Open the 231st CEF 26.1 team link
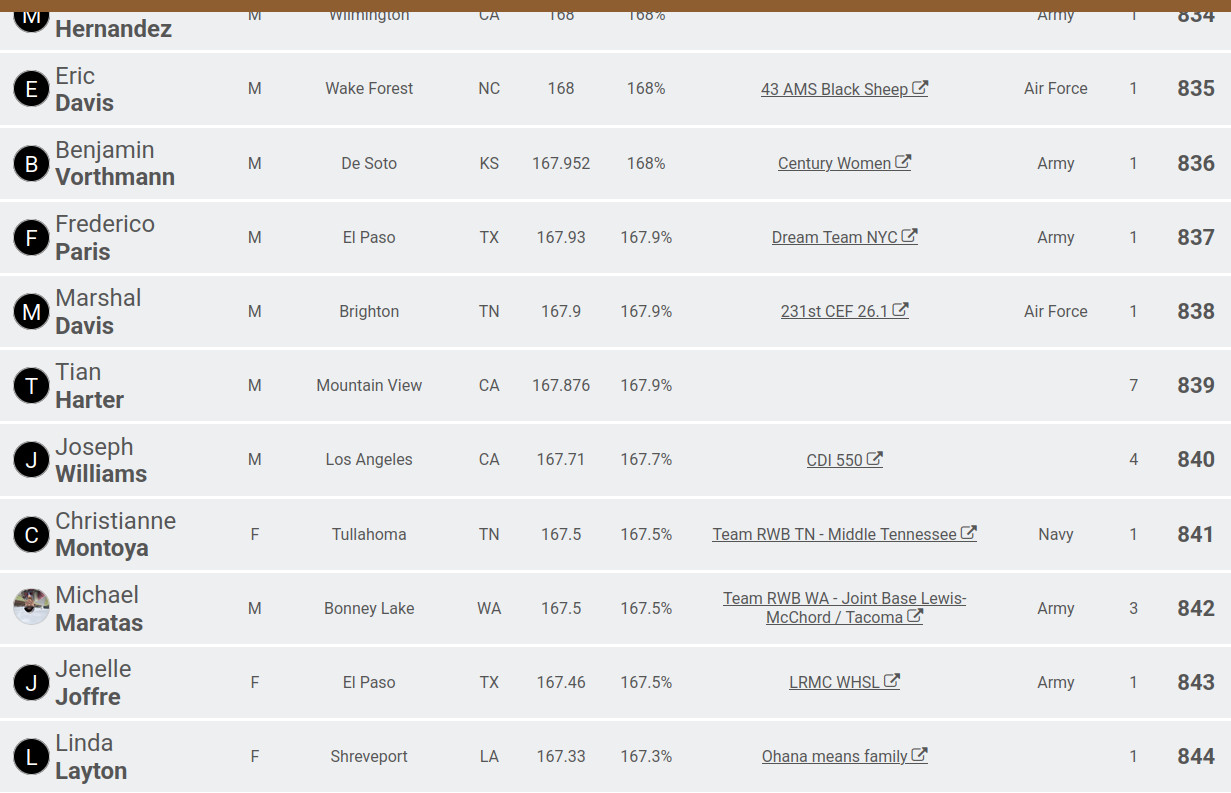The width and height of the screenshot is (1231, 793). point(834,312)
